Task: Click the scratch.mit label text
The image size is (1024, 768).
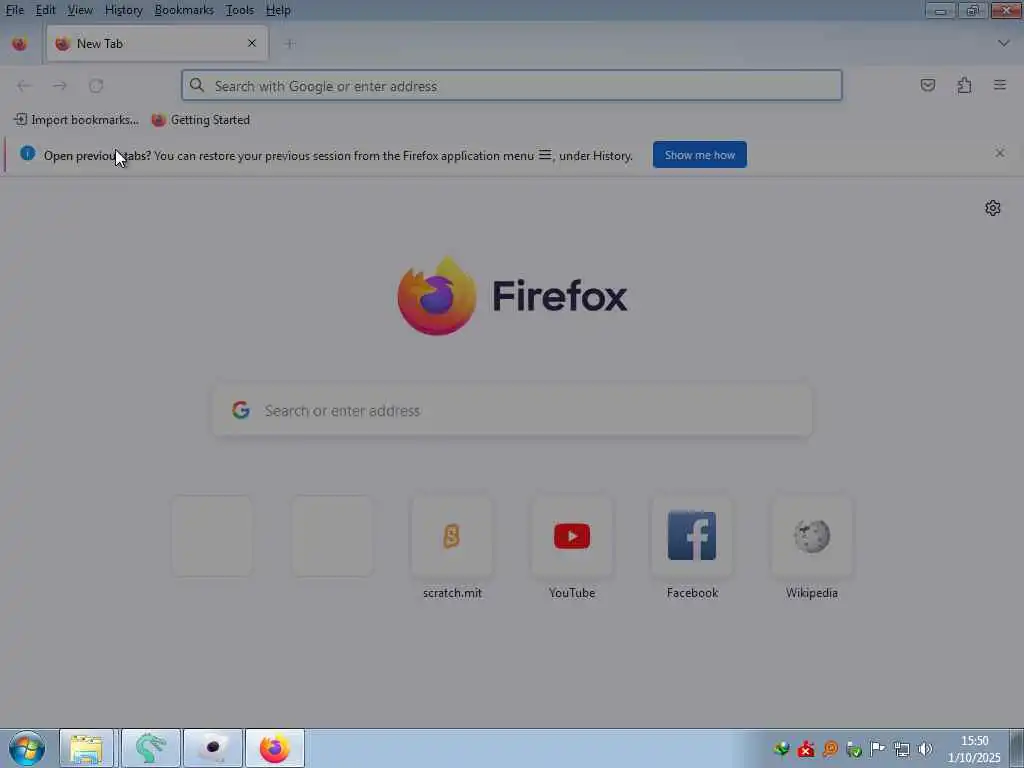Action: [x=452, y=592]
